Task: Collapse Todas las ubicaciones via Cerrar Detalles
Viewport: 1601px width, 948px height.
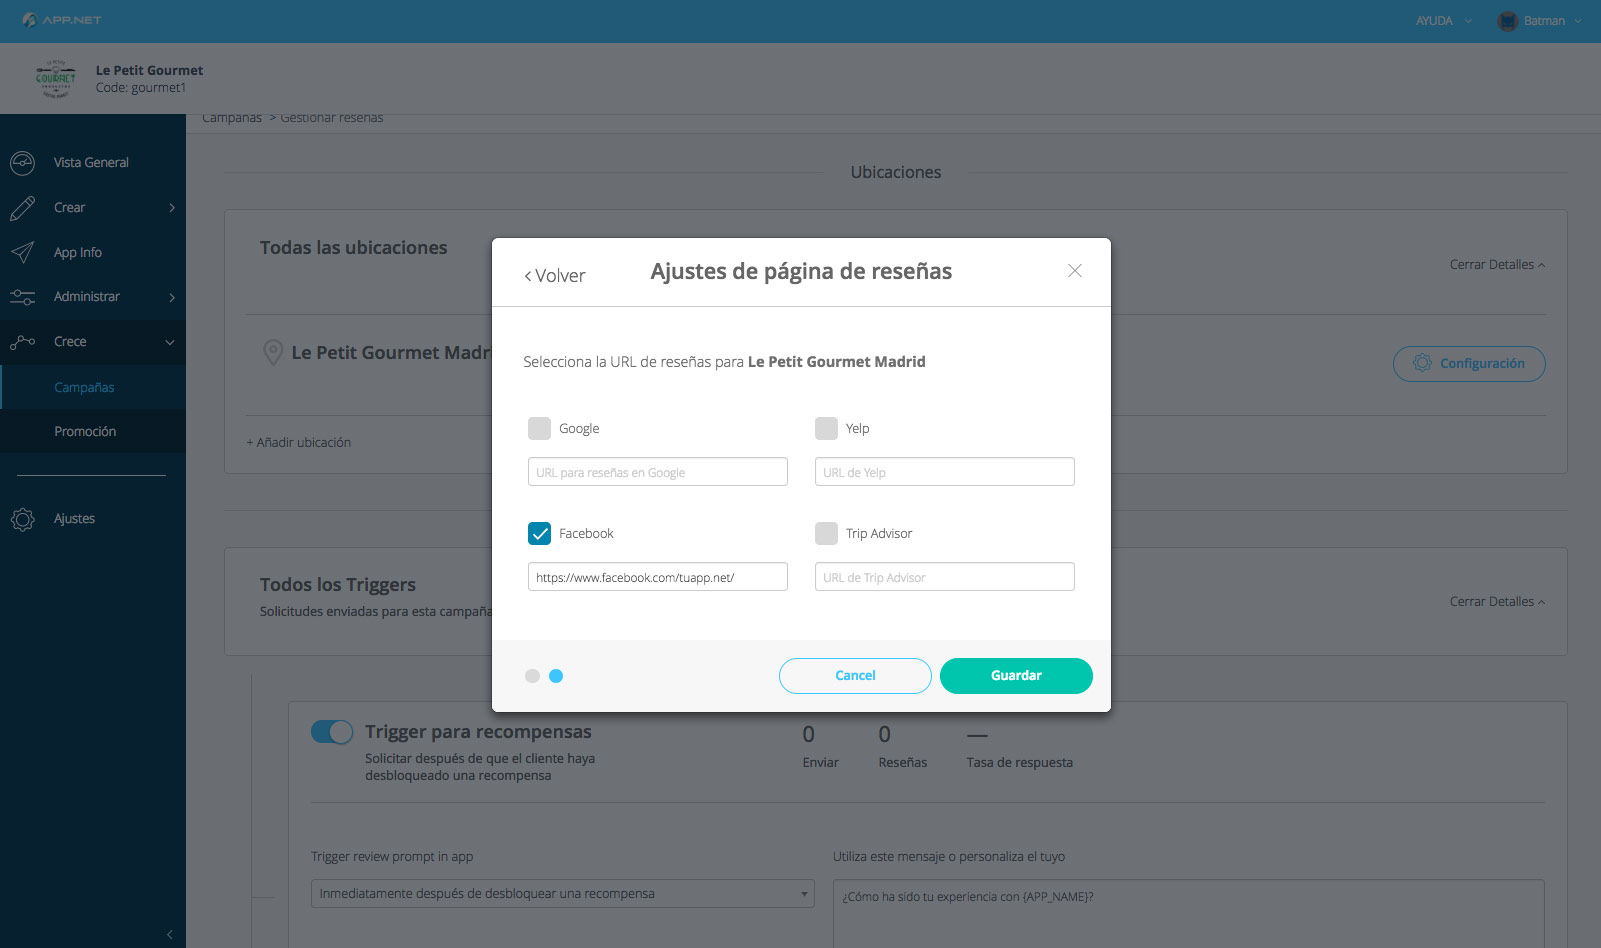Action: (1497, 265)
